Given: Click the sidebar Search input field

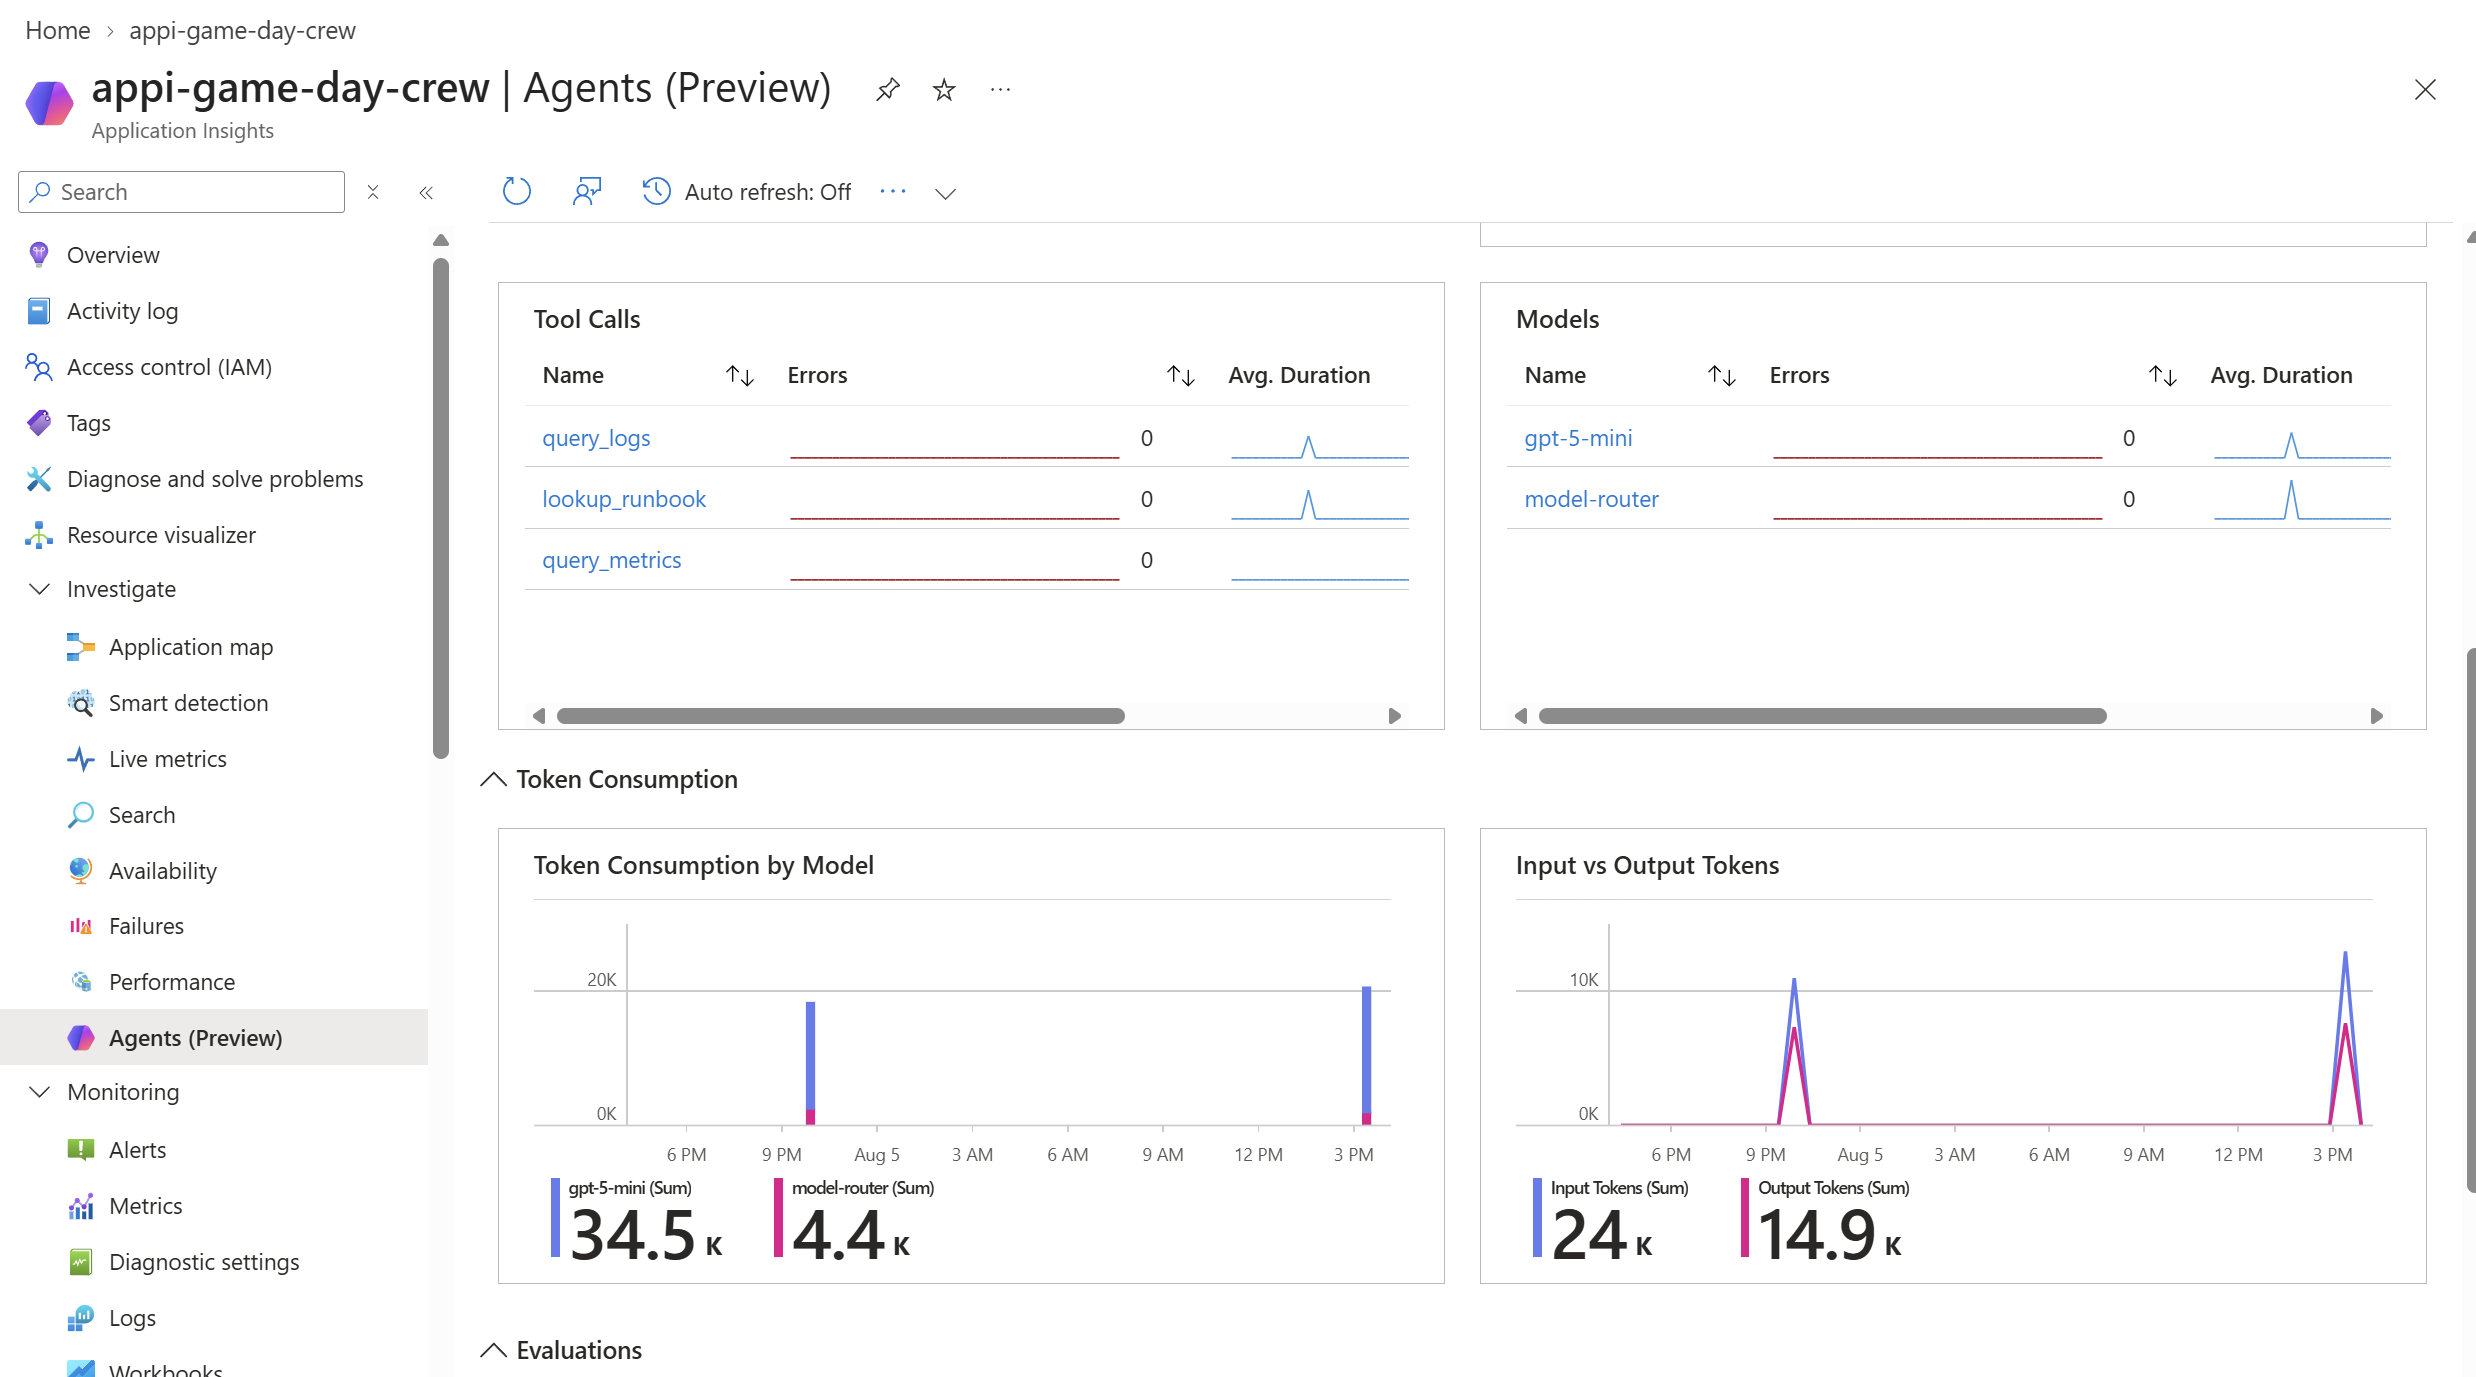Looking at the screenshot, I should [181, 192].
